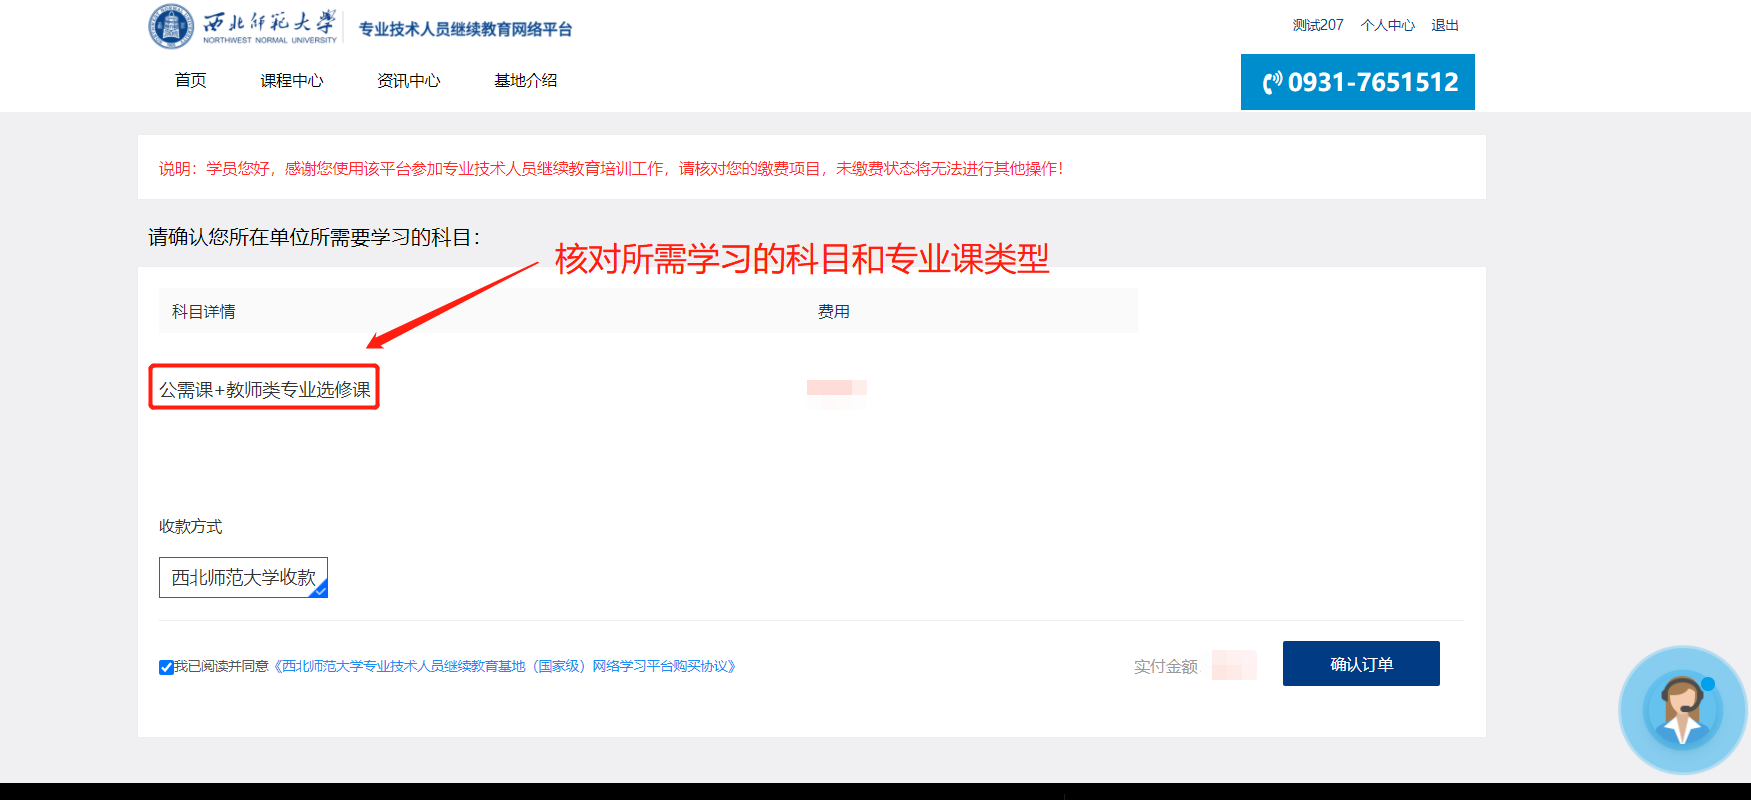Click the Northwest Normal University emblem logo

(x=172, y=27)
